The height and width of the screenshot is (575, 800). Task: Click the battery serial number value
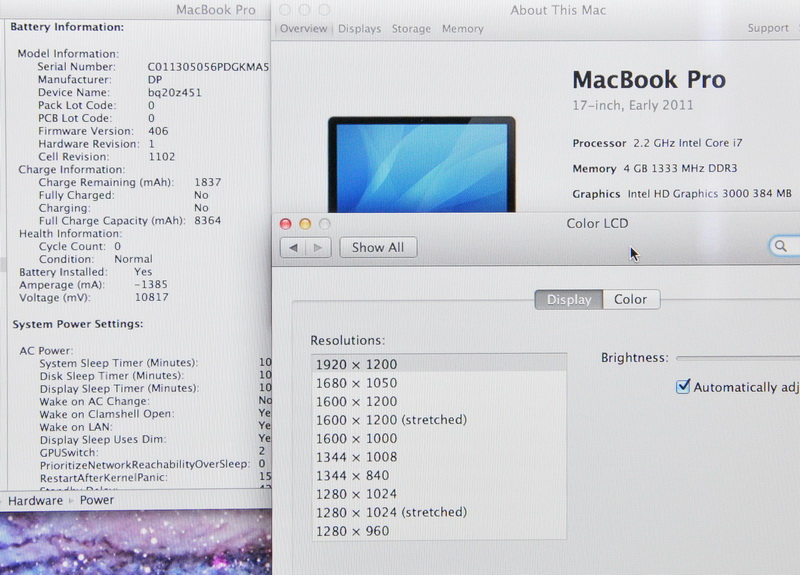click(208, 67)
